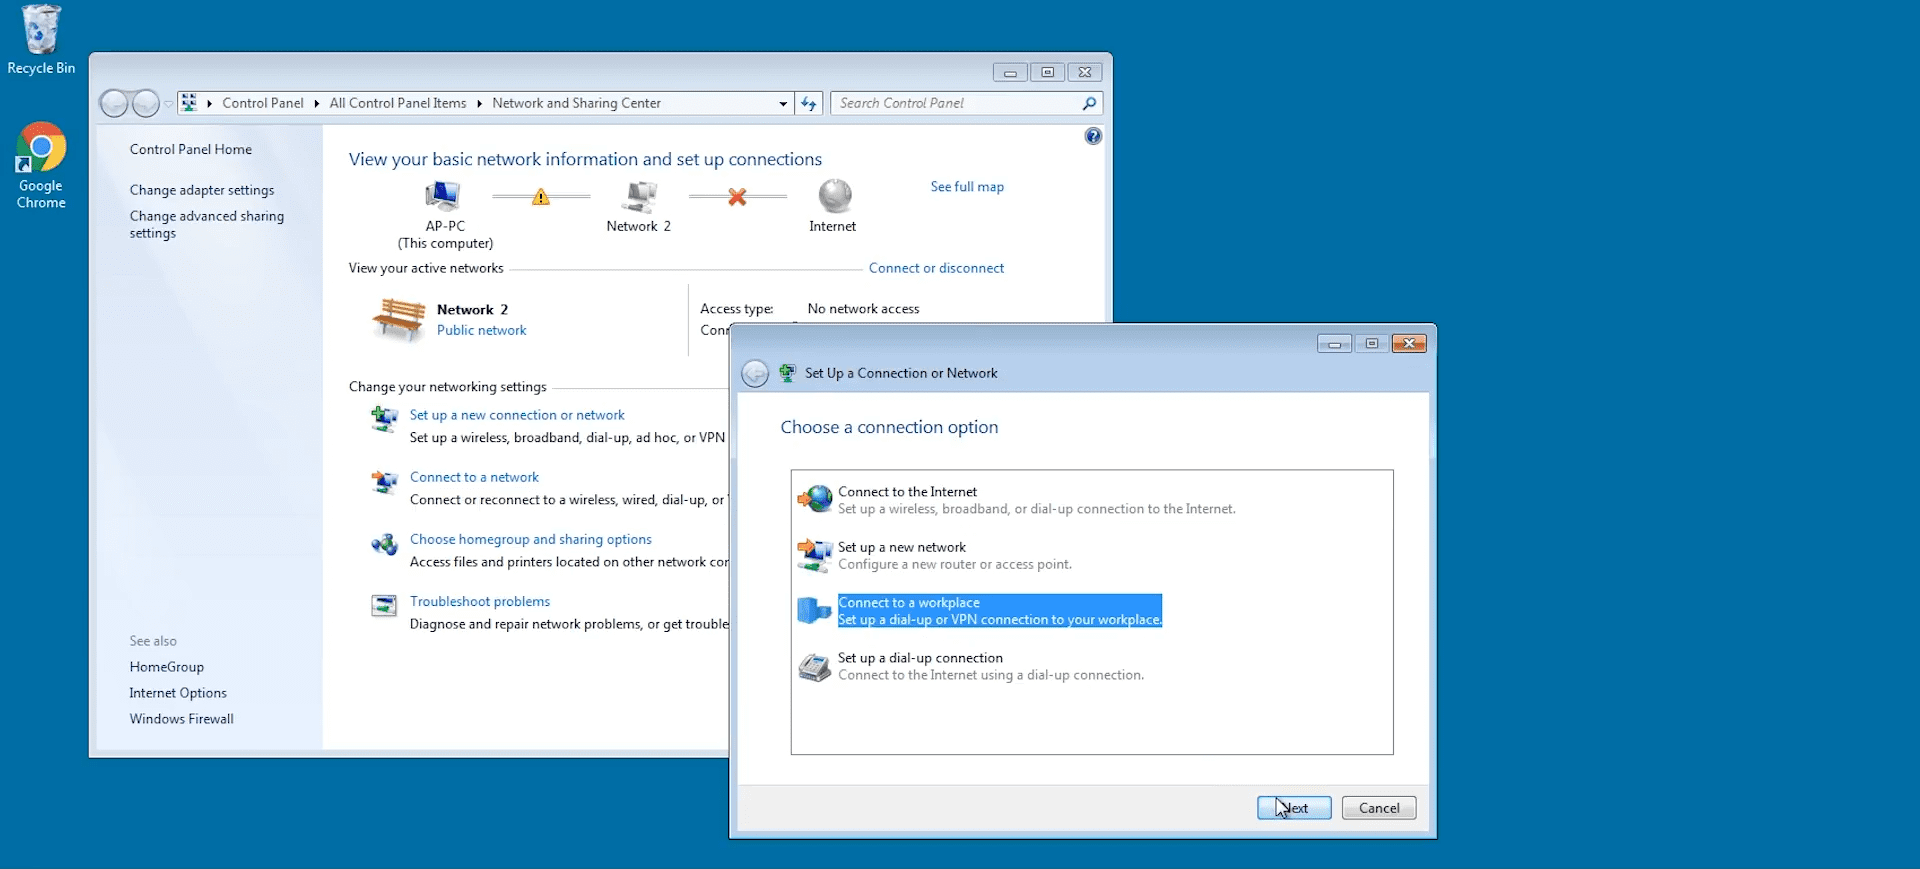Click the phone icon for dial-up connection
This screenshot has width=1920, height=869.
[815, 666]
